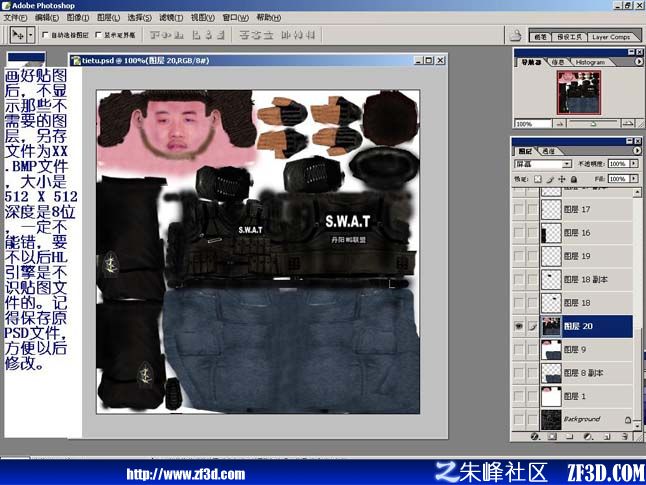Show layer 图层 17 visibility box
Viewport: 646px width, 485px height.
[x=518, y=209]
